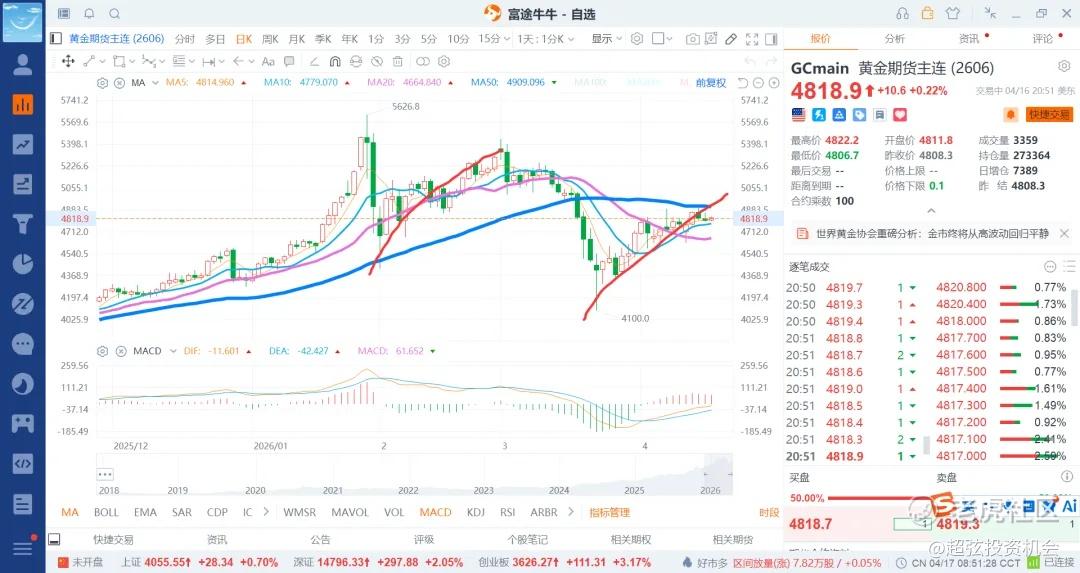Select the KDJ sub indicator

coord(475,512)
